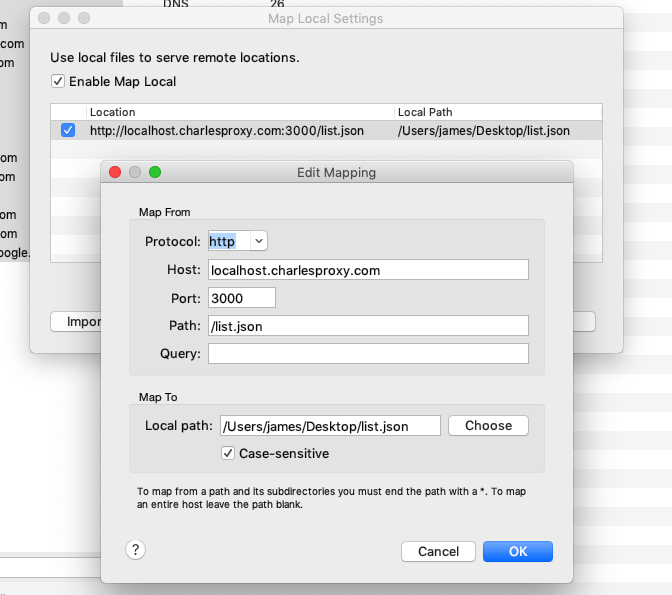
Task: Click the Import button in Map Local Settings
Action: click(76, 322)
